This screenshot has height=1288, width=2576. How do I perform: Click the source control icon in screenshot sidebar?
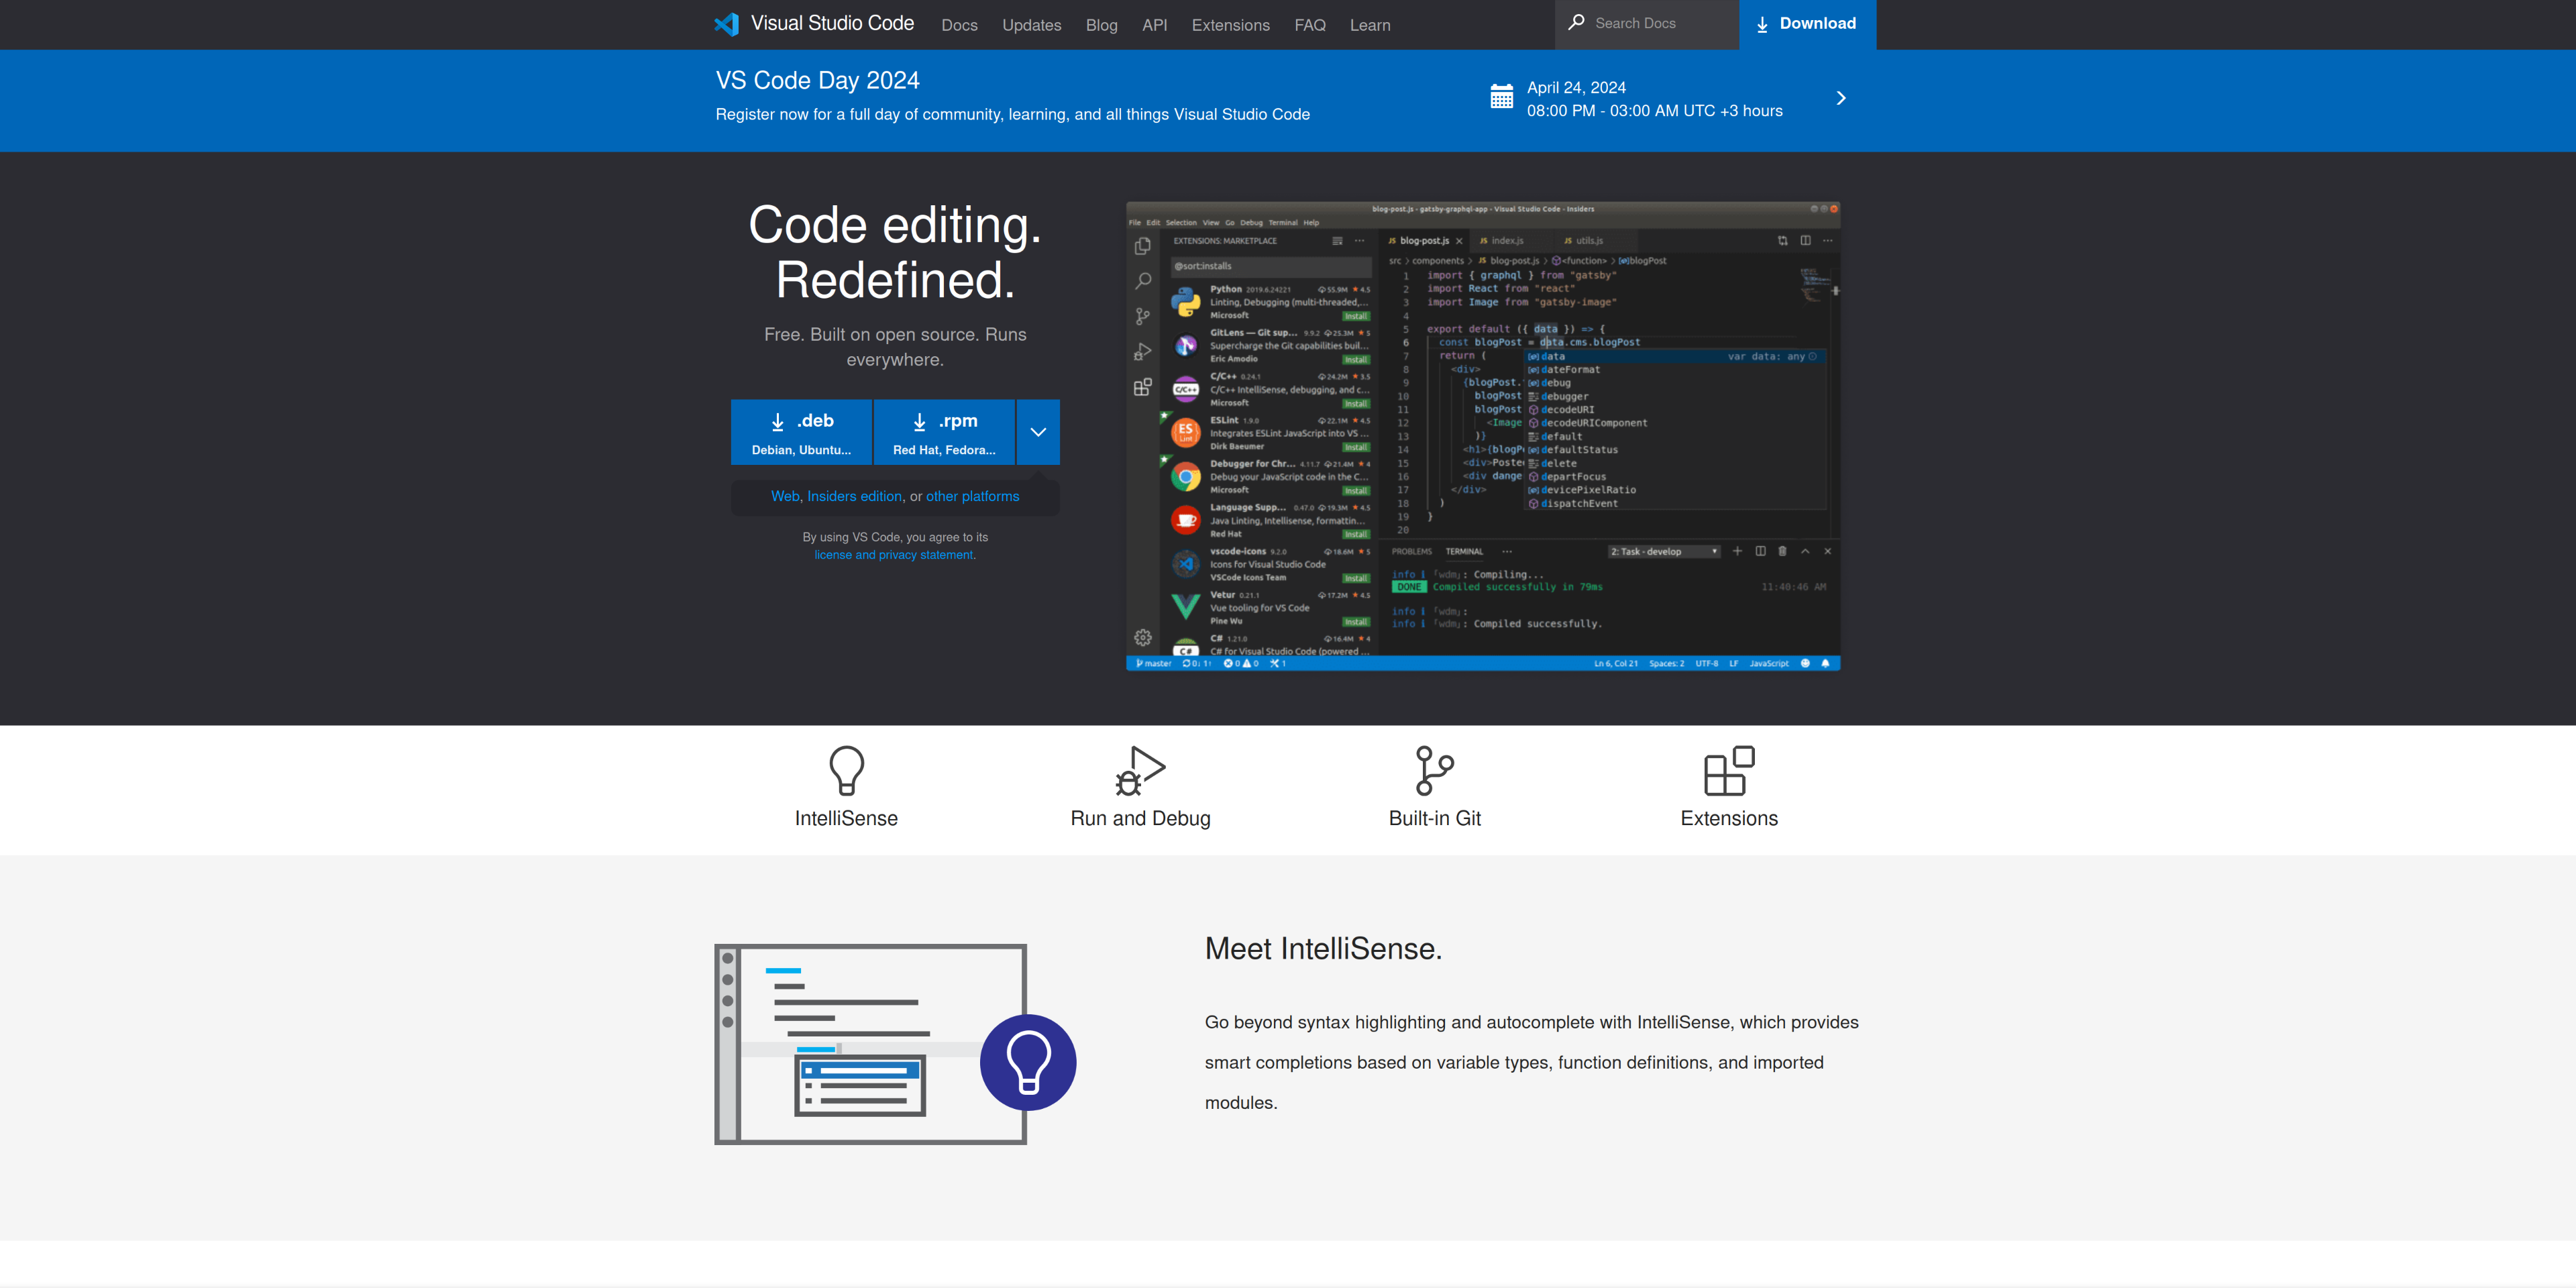point(1143,316)
